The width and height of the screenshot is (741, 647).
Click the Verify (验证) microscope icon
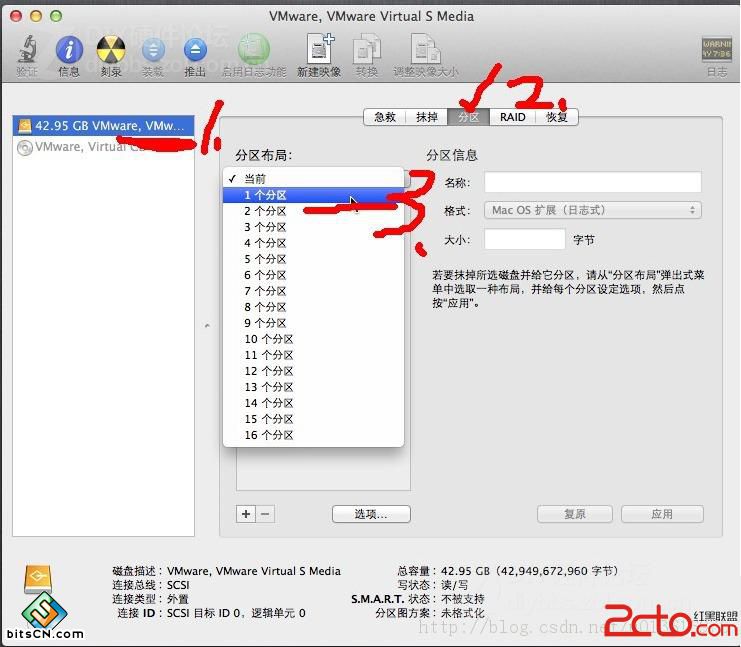click(27, 49)
